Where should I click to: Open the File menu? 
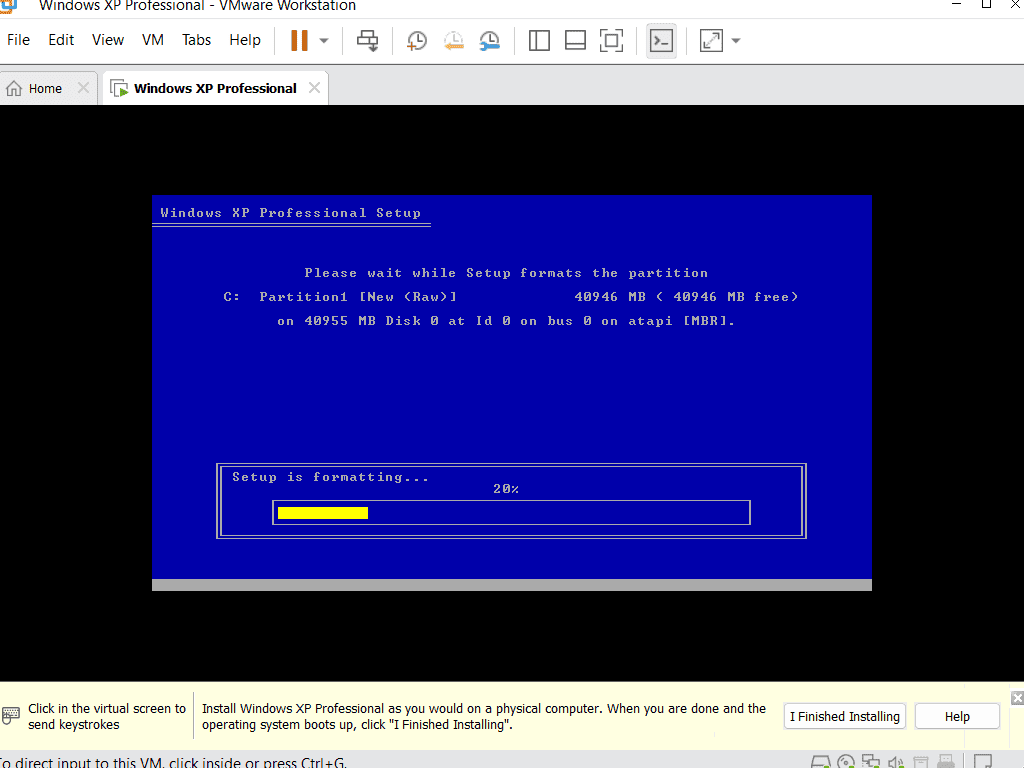click(x=18, y=40)
